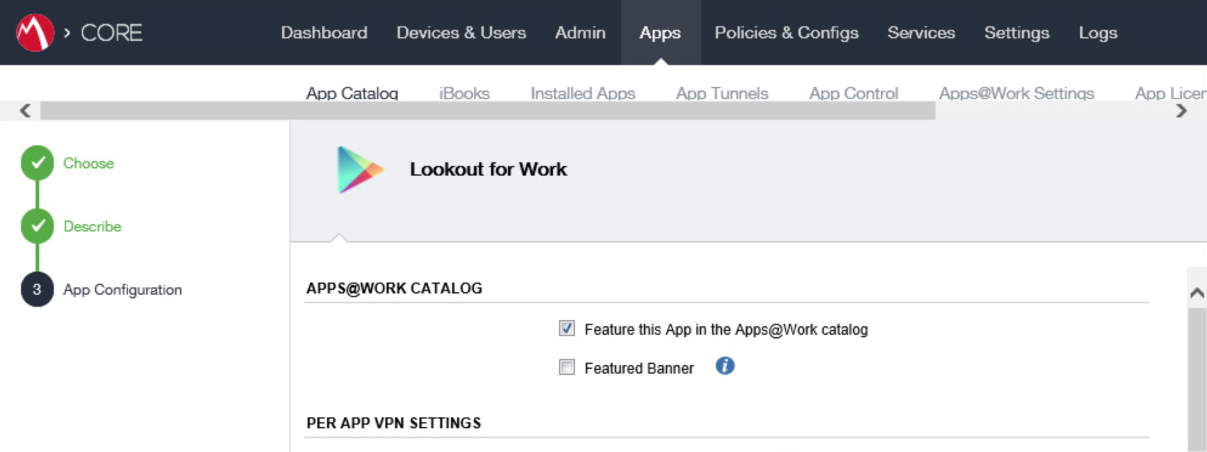Viewport: 1207px width, 452px height.
Task: Open the Dashboard menu
Action: tap(324, 33)
